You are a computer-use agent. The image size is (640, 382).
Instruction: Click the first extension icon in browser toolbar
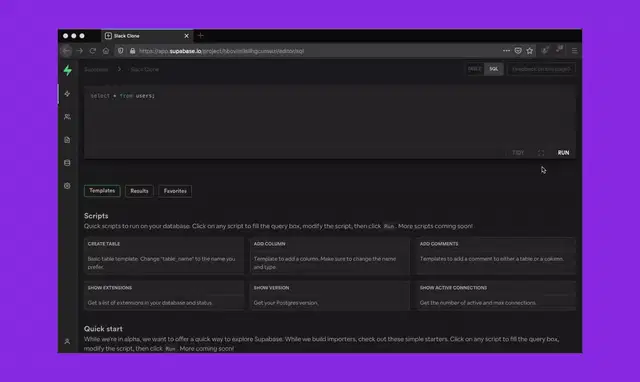544,50
